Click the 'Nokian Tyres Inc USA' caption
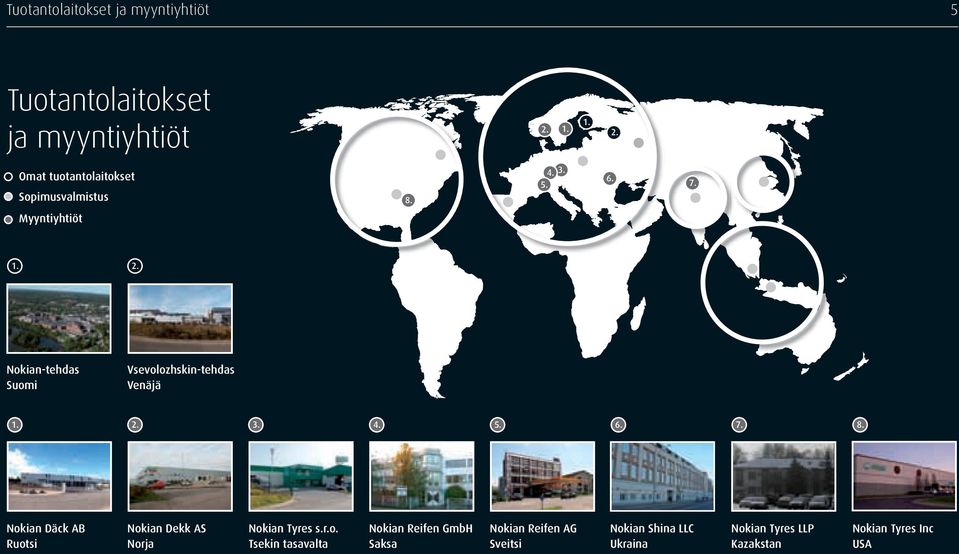The image size is (959, 554). click(893, 536)
